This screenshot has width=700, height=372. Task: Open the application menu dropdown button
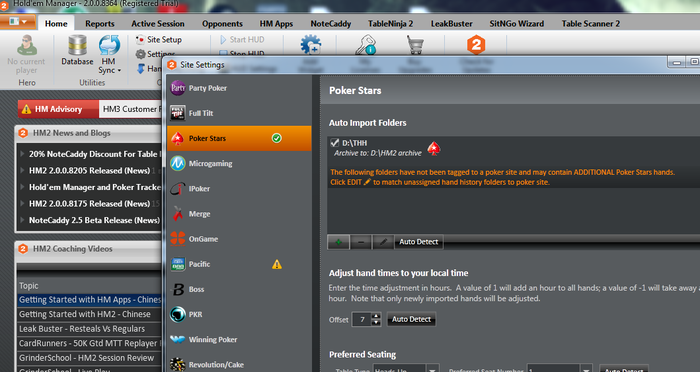pyautogui.click(x=18, y=21)
